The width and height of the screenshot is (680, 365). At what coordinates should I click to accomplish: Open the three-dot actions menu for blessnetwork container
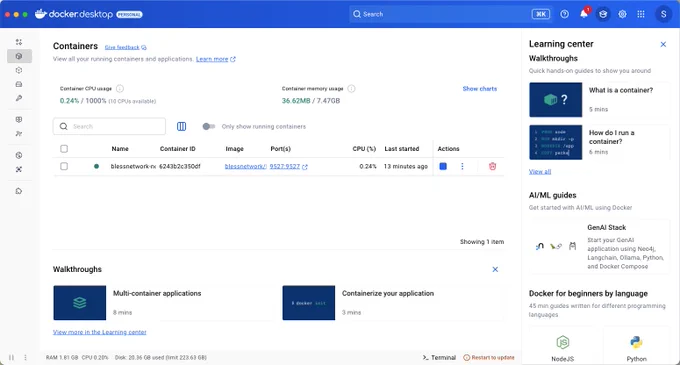click(462, 166)
